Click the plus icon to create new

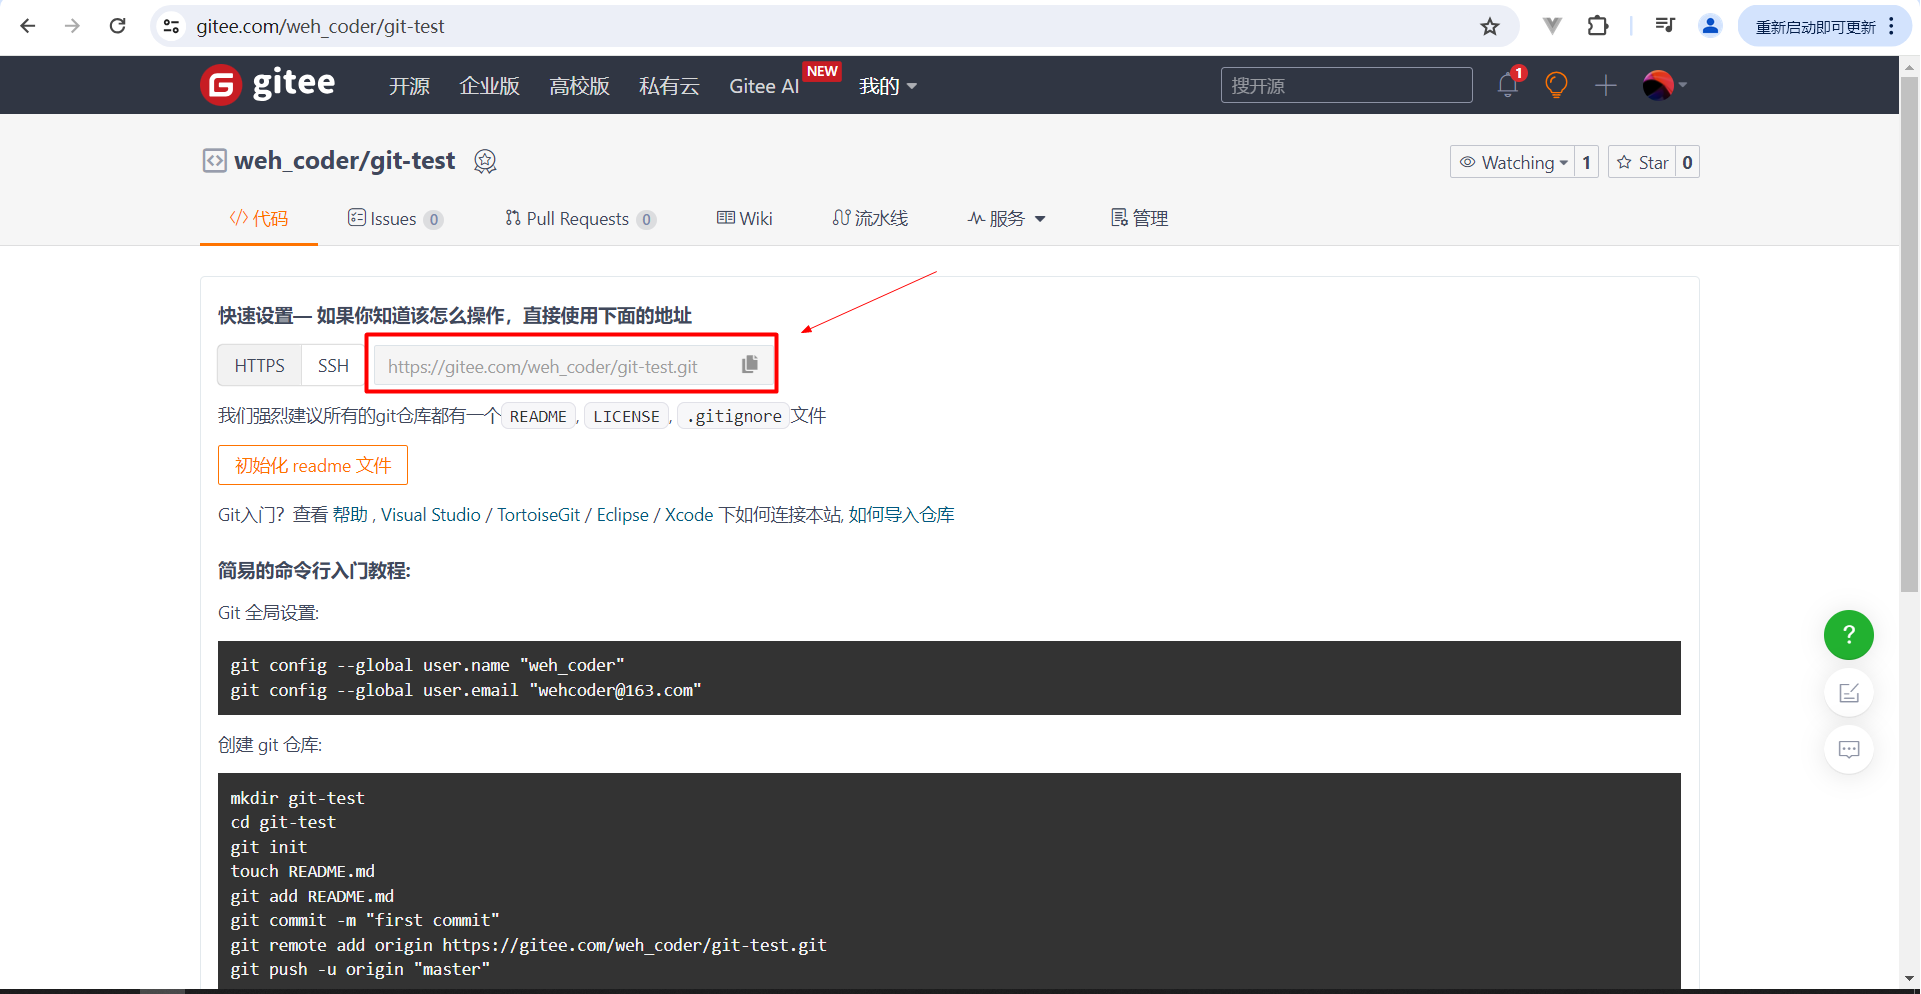(x=1605, y=85)
